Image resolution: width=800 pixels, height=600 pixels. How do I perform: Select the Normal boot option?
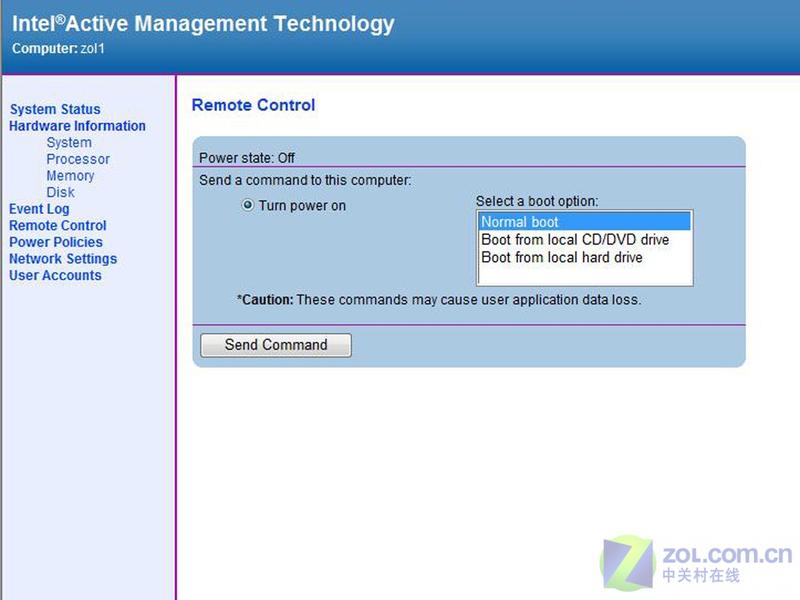[x=585, y=222]
